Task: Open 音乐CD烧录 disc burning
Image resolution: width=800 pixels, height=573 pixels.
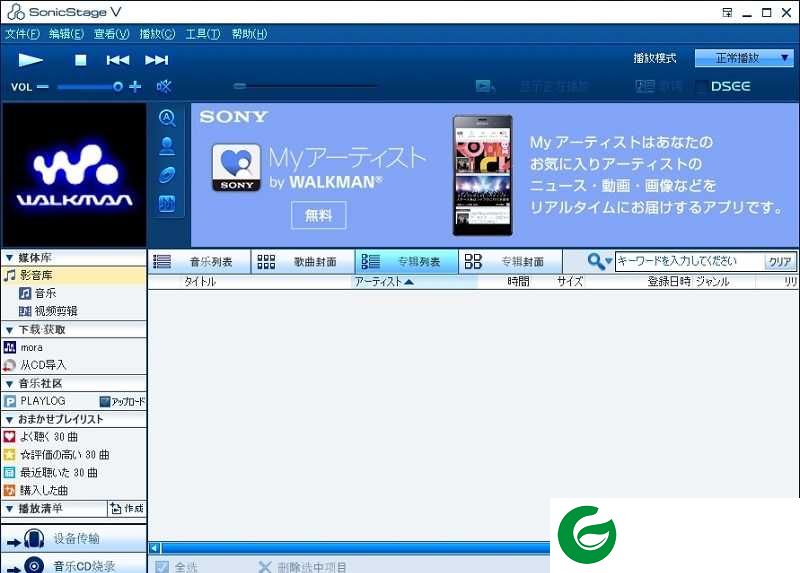Action: coord(74,564)
